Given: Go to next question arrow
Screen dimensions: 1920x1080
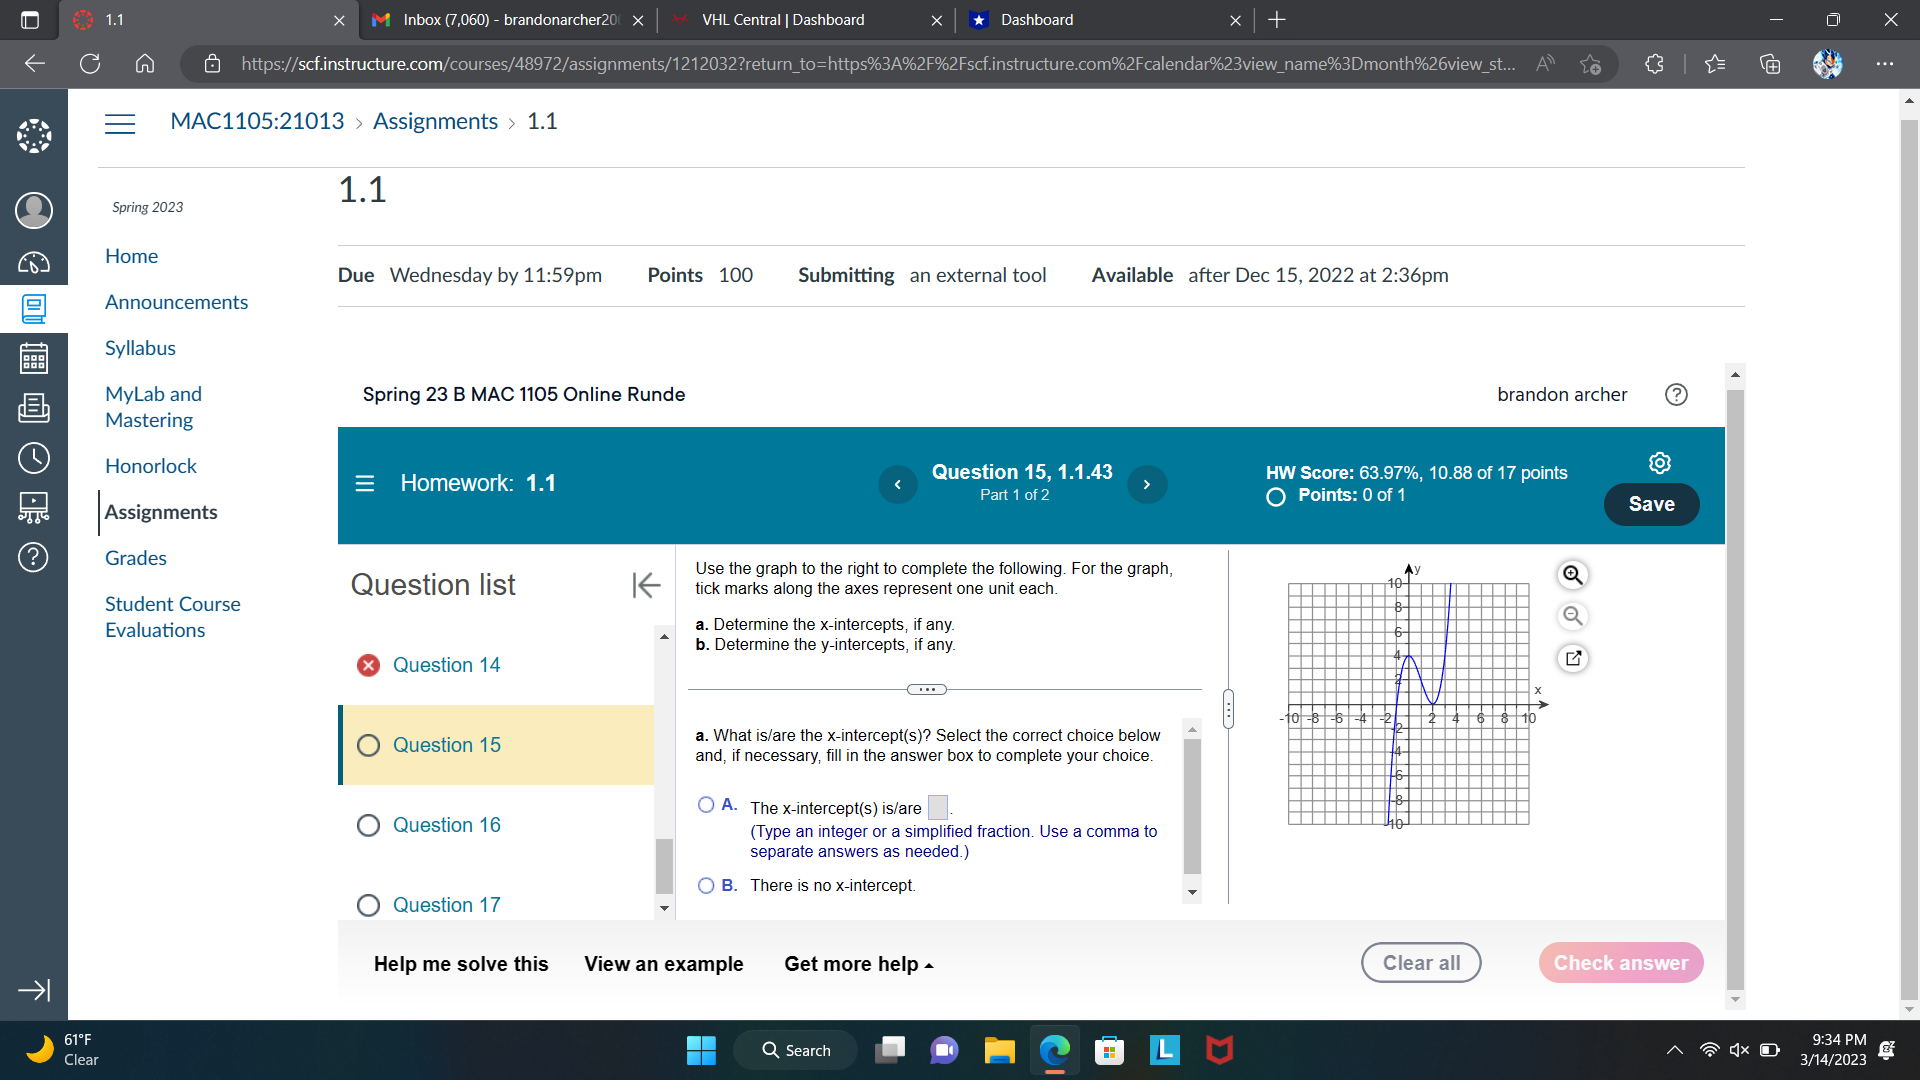Looking at the screenshot, I should [x=1147, y=484].
